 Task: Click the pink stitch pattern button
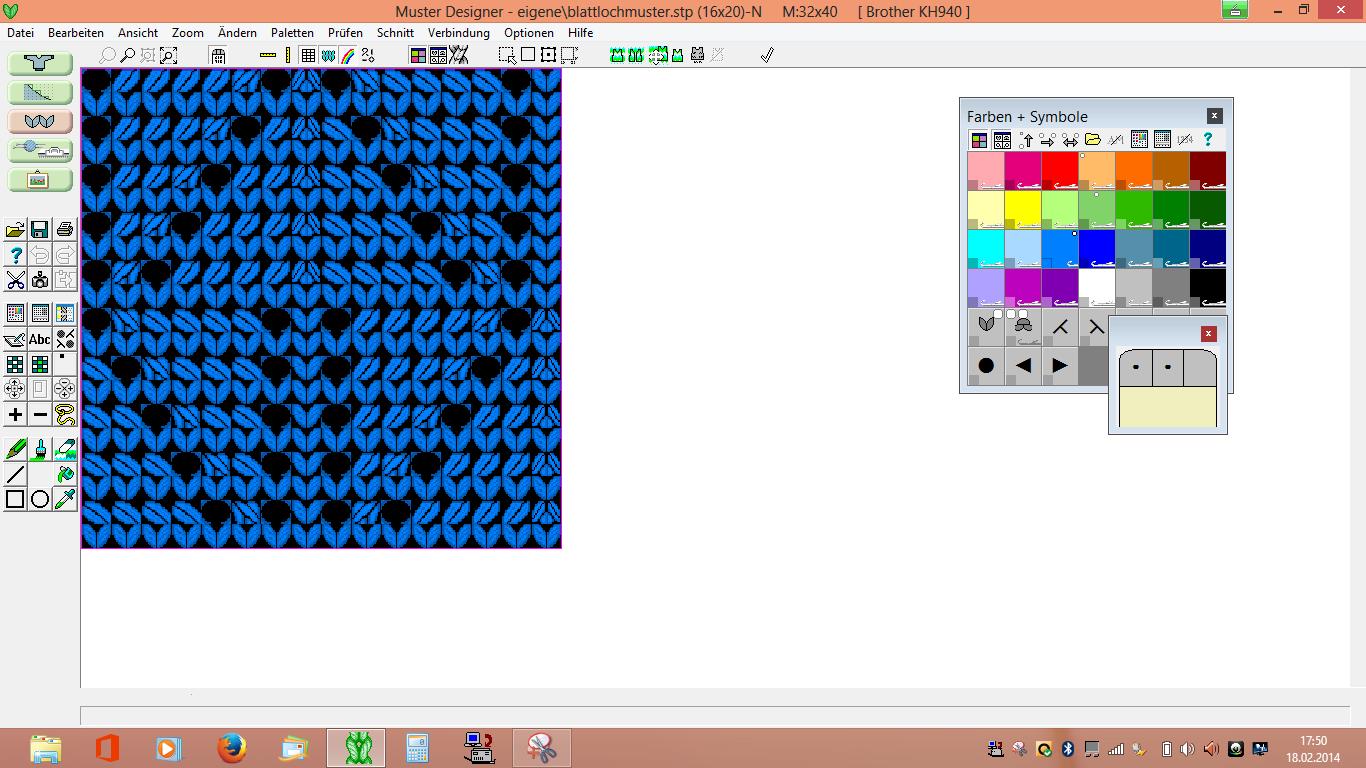40,121
